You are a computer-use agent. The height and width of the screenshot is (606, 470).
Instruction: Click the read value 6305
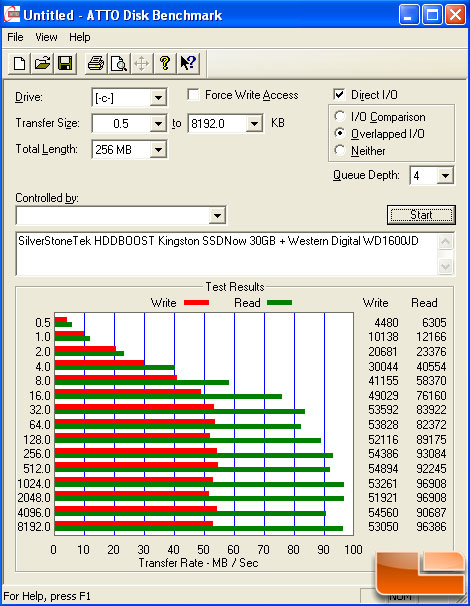click(434, 323)
